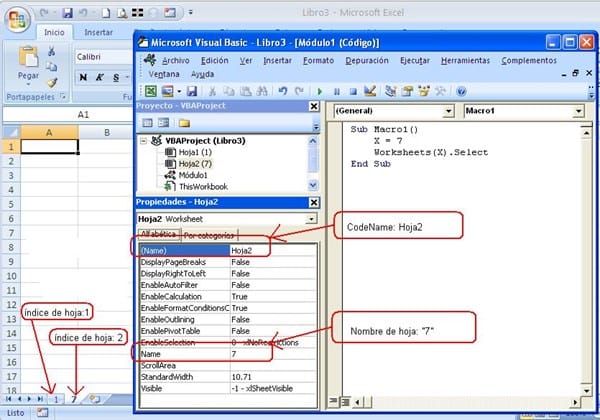Screen dimensions: 600x420
Task: Open Find with the binoculars icon
Action: point(262,91)
